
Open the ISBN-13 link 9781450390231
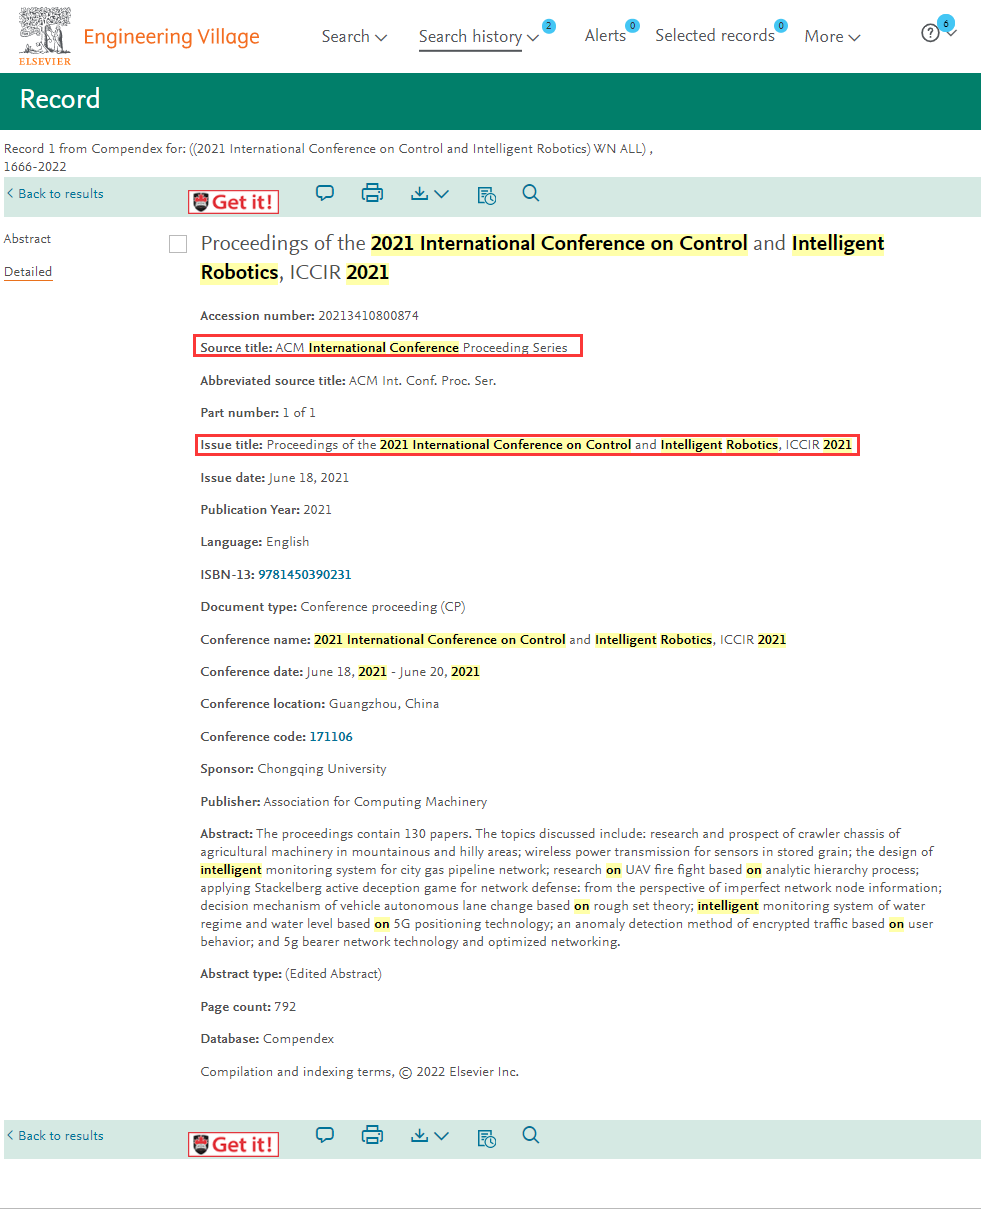coord(305,575)
